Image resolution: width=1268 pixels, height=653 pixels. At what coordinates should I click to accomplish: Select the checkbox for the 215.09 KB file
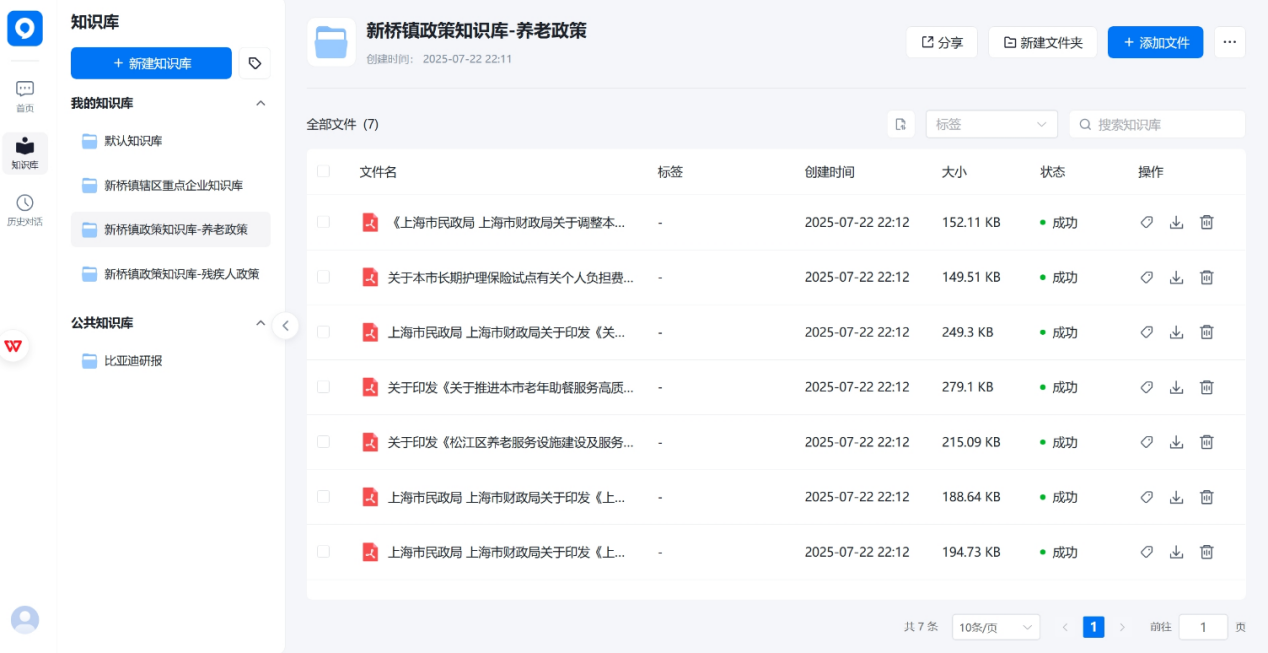pos(323,442)
